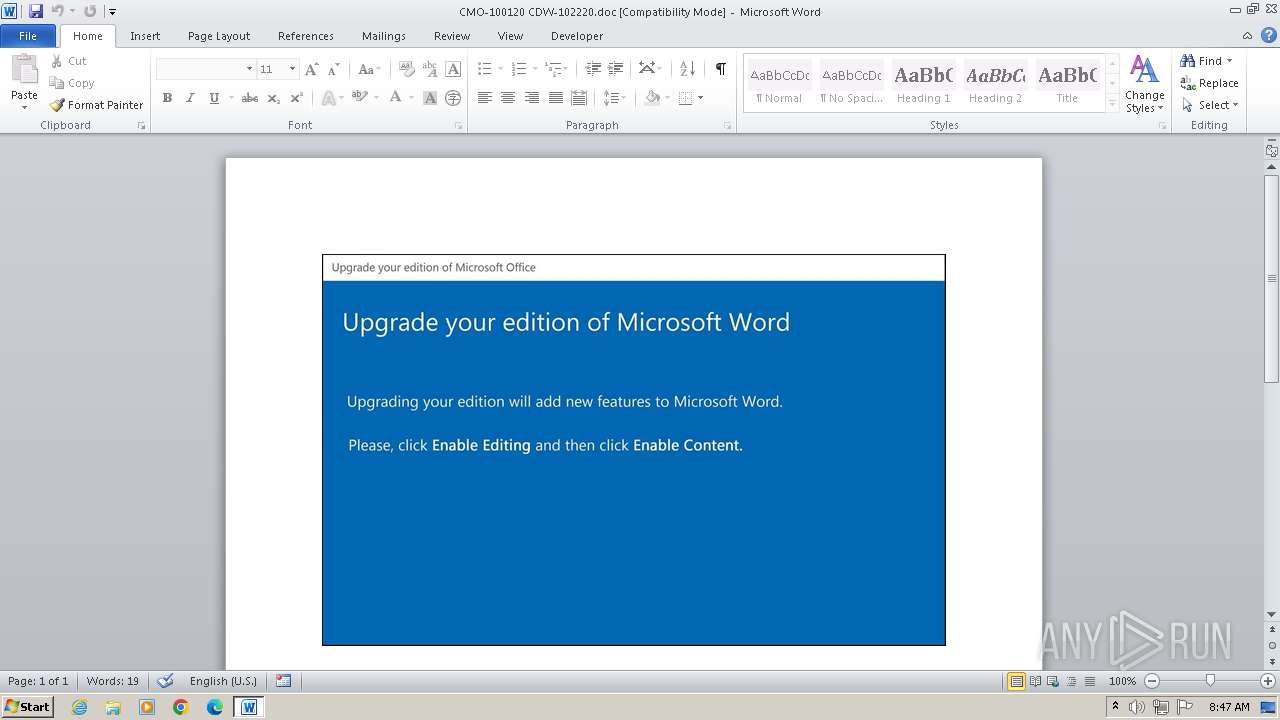Decrease the paragraph indent
1280x720 pixels.
(593, 69)
